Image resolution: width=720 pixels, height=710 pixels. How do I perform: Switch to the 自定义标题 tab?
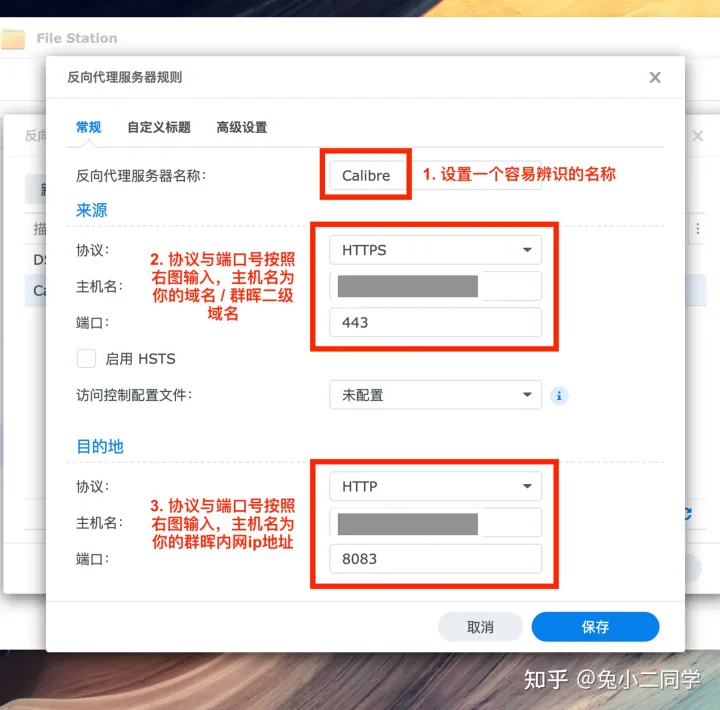coord(159,127)
